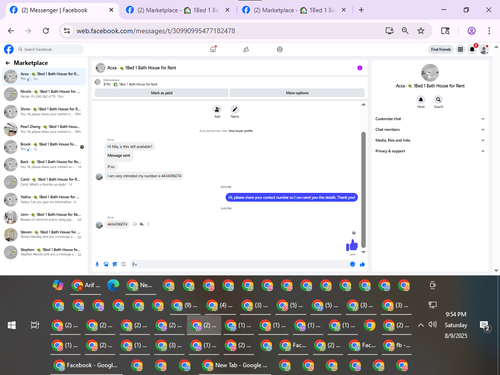
Task: Click the Facebook logo home icon
Action: click(x=9, y=49)
